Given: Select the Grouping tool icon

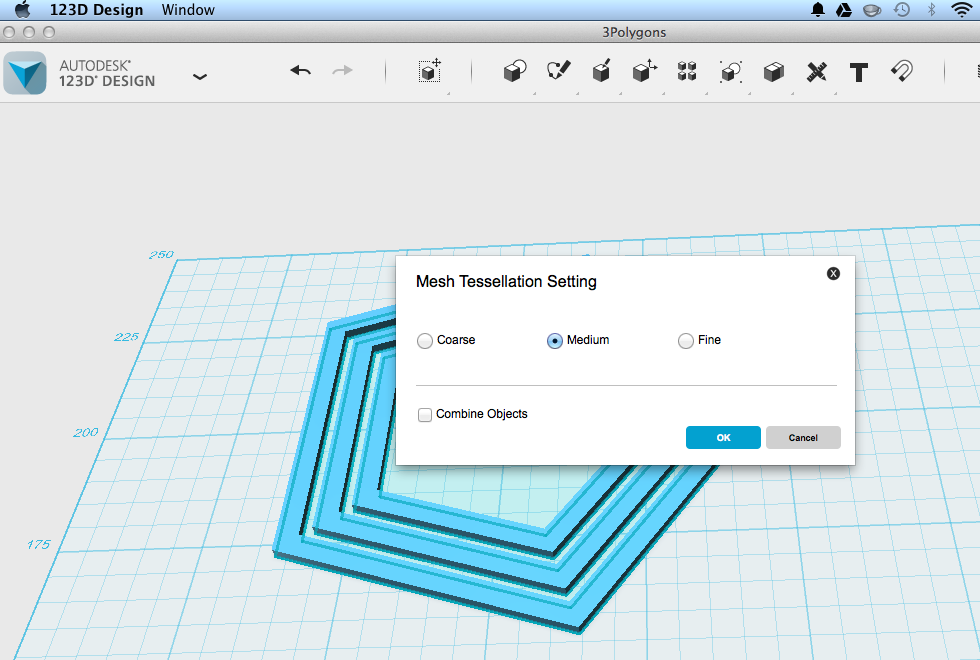Looking at the screenshot, I should pyautogui.click(x=731, y=72).
